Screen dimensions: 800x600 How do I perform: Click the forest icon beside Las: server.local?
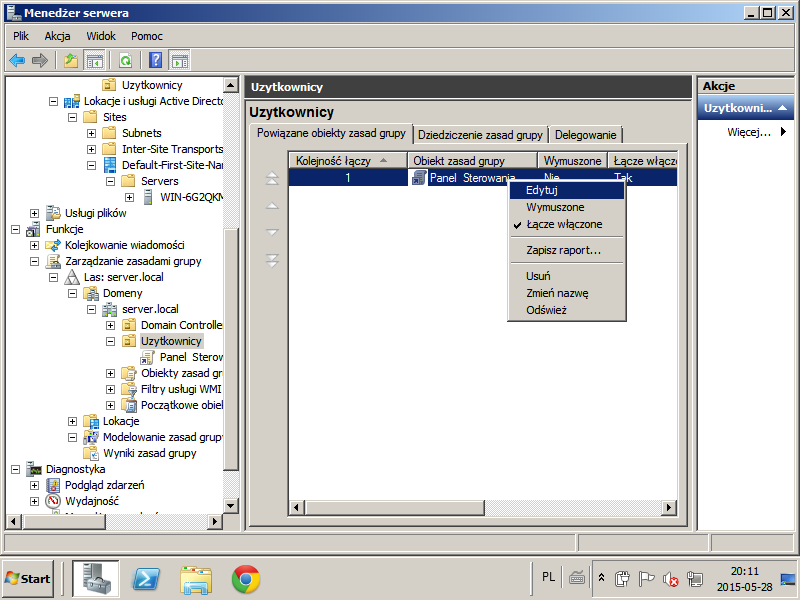(72, 277)
